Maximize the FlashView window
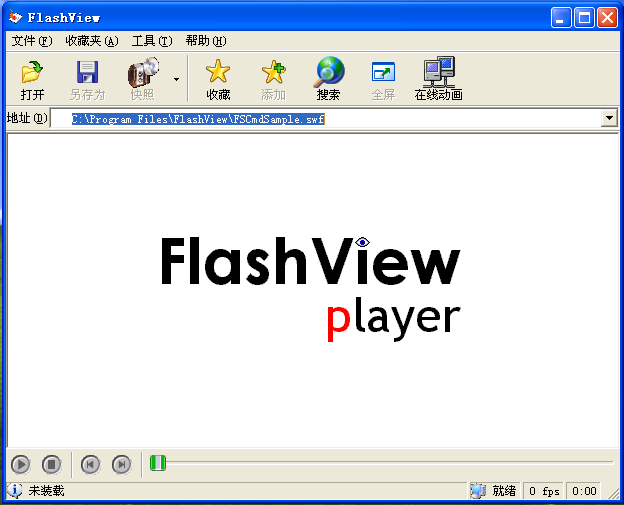The image size is (624, 505). [584, 18]
